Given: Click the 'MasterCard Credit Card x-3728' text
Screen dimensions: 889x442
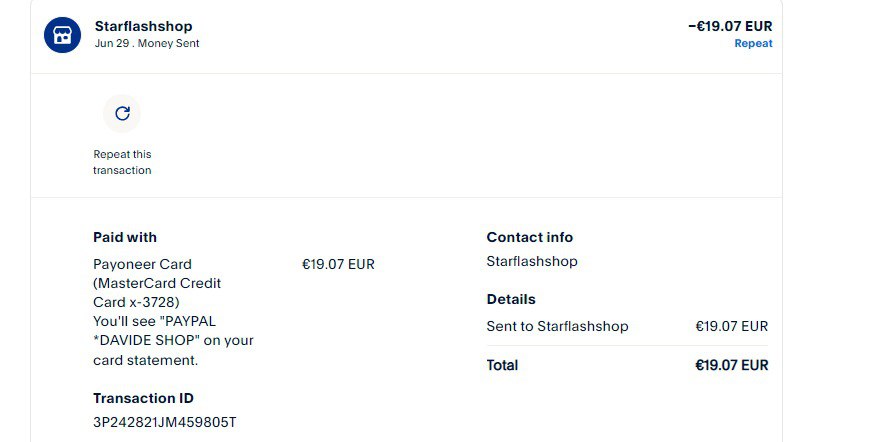Looking at the screenshot, I should tap(157, 292).
